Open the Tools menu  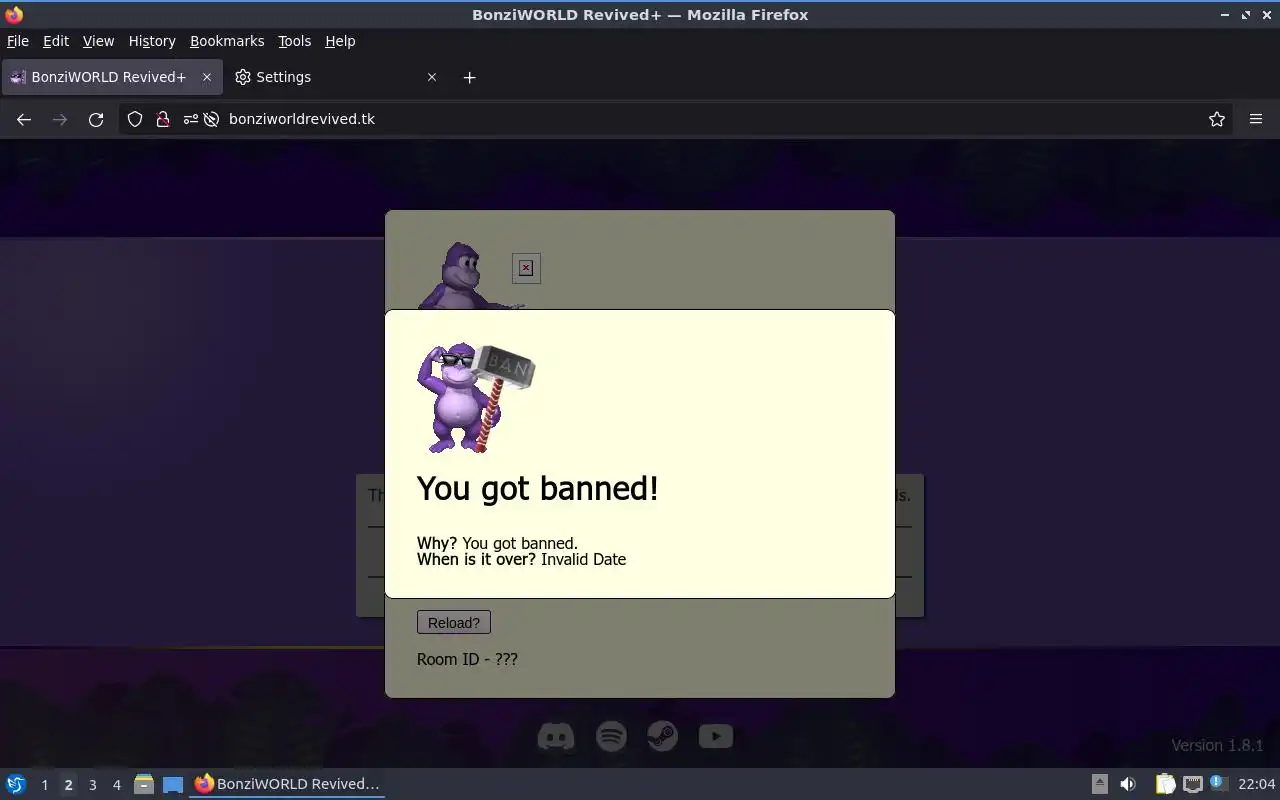pos(294,41)
